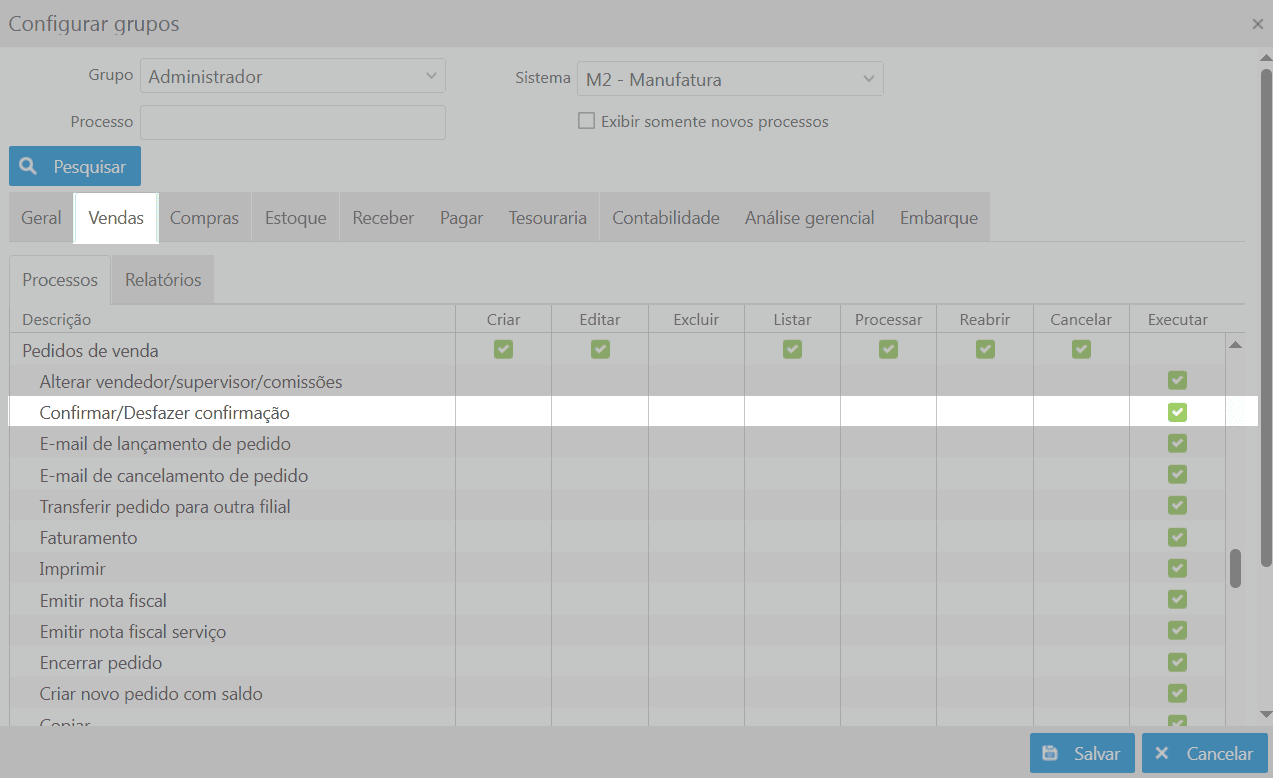Click the magnifier icon on Pesquisar button
This screenshot has height=778, width=1273.
[x=28, y=166]
